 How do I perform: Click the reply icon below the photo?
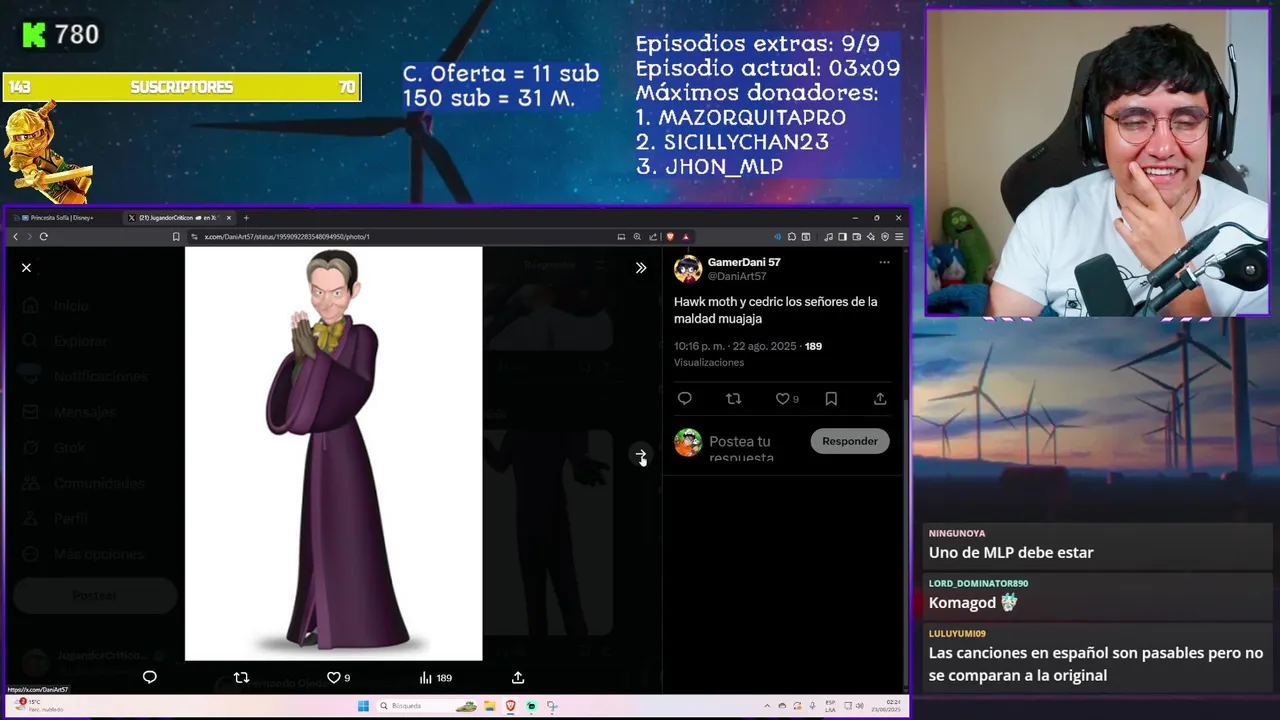tap(150, 677)
